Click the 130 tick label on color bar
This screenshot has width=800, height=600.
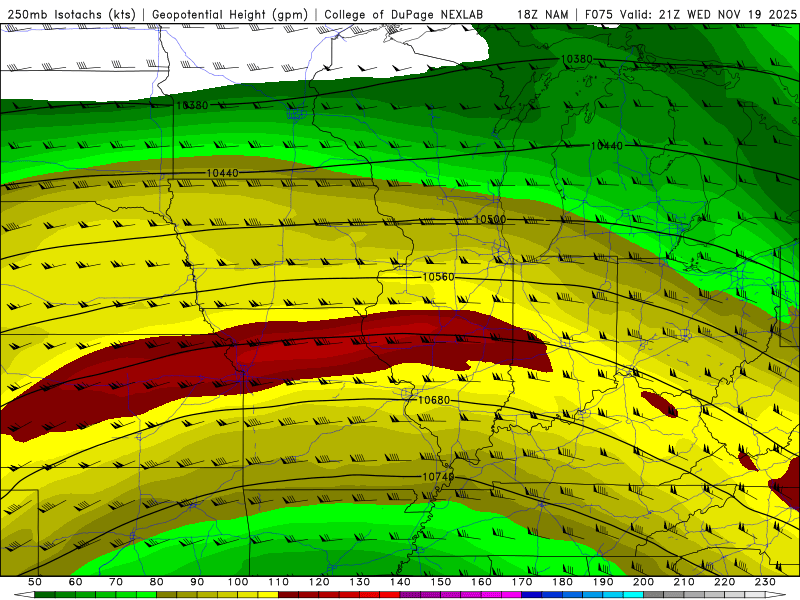coord(360,582)
